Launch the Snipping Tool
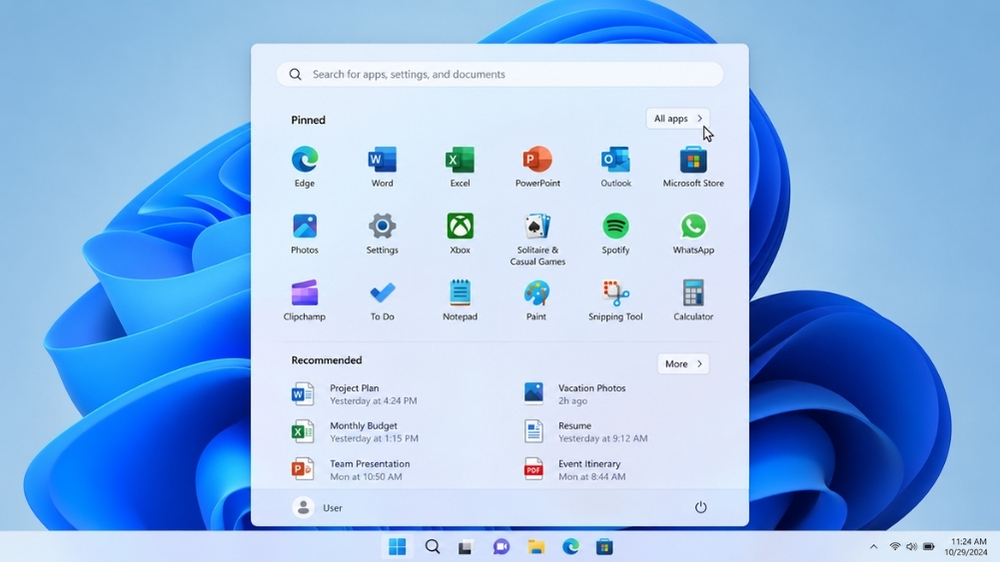Screen dimensions: 1000x562 tap(615, 300)
